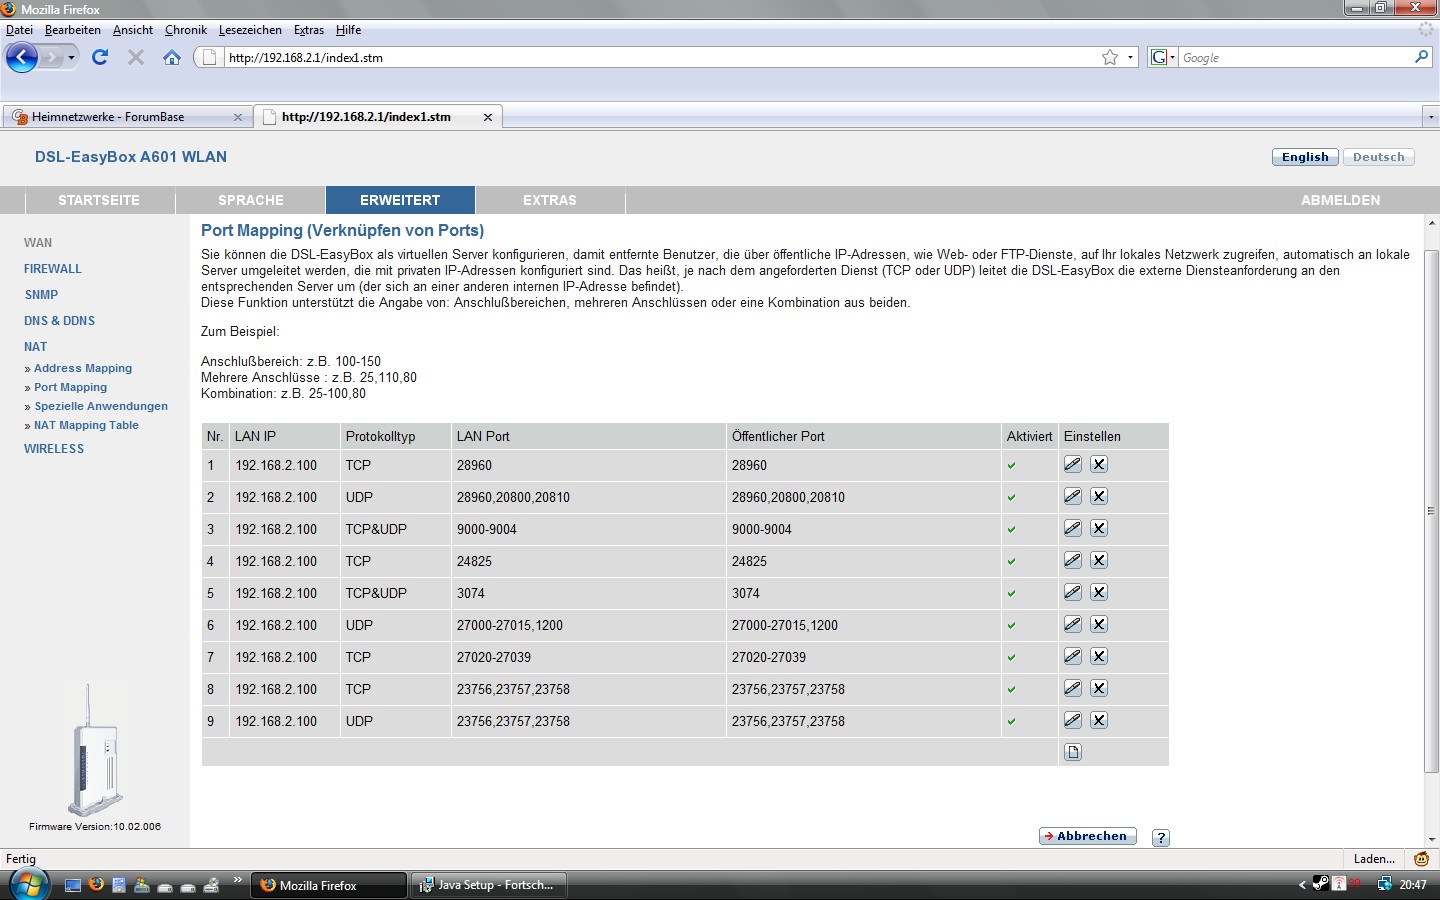Edit rule 5 for port 3074
This screenshot has height=900, width=1440.
(1073, 592)
